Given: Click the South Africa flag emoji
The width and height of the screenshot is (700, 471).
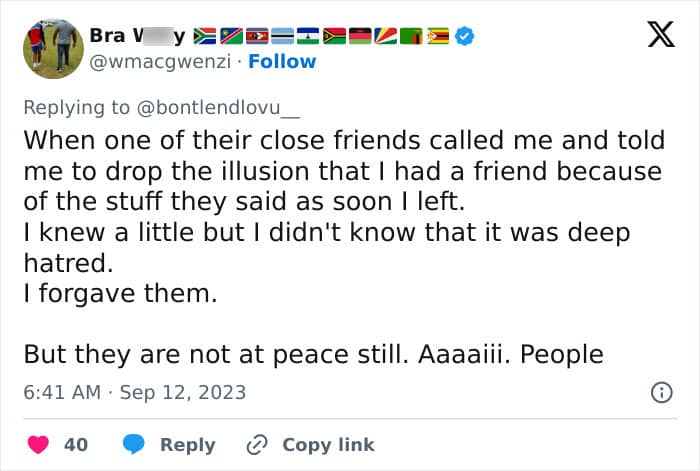Looking at the screenshot, I should (204, 36).
